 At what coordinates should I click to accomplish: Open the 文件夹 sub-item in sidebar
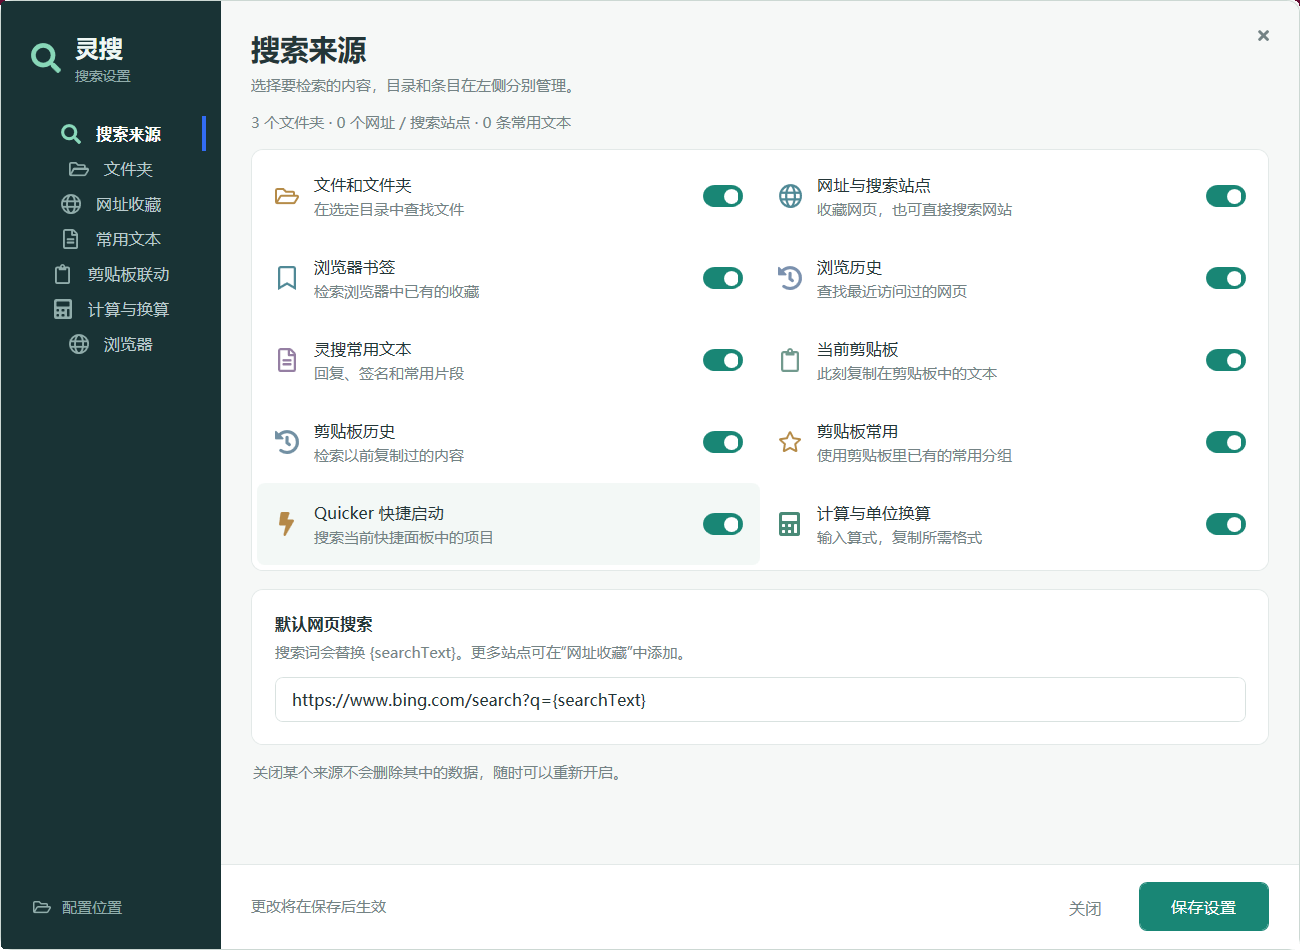click(111, 169)
